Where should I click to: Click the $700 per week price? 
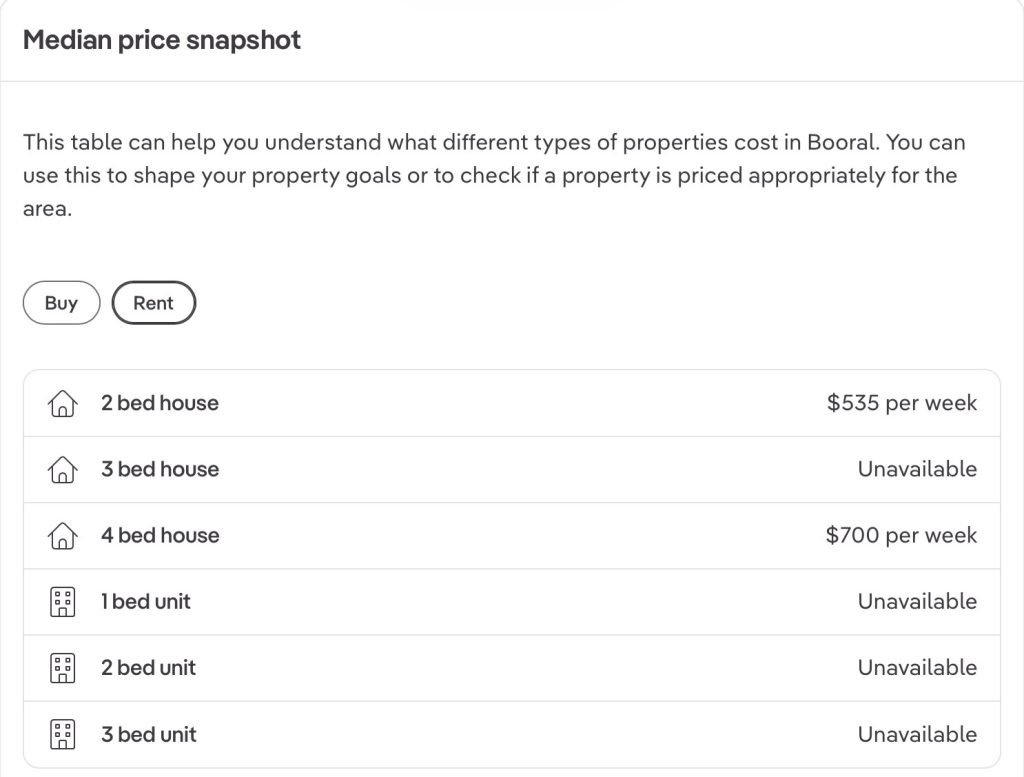(x=901, y=535)
